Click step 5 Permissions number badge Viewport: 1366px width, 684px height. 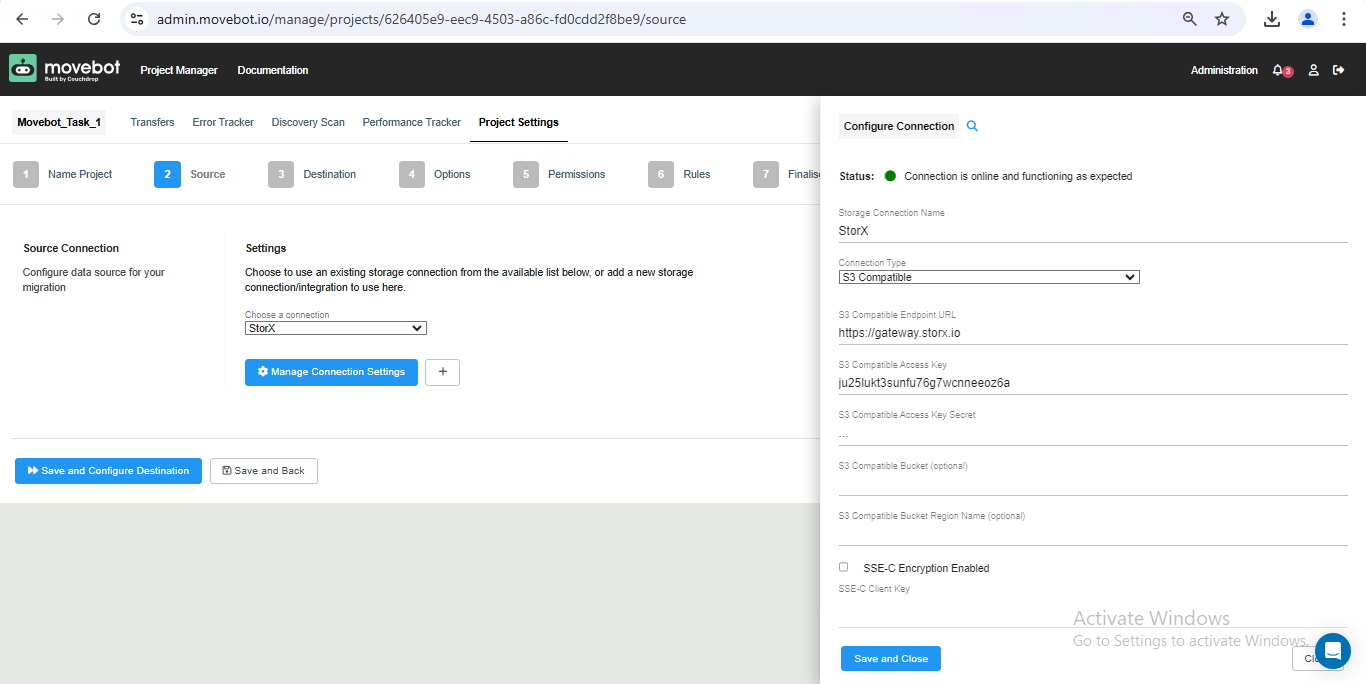pos(526,174)
